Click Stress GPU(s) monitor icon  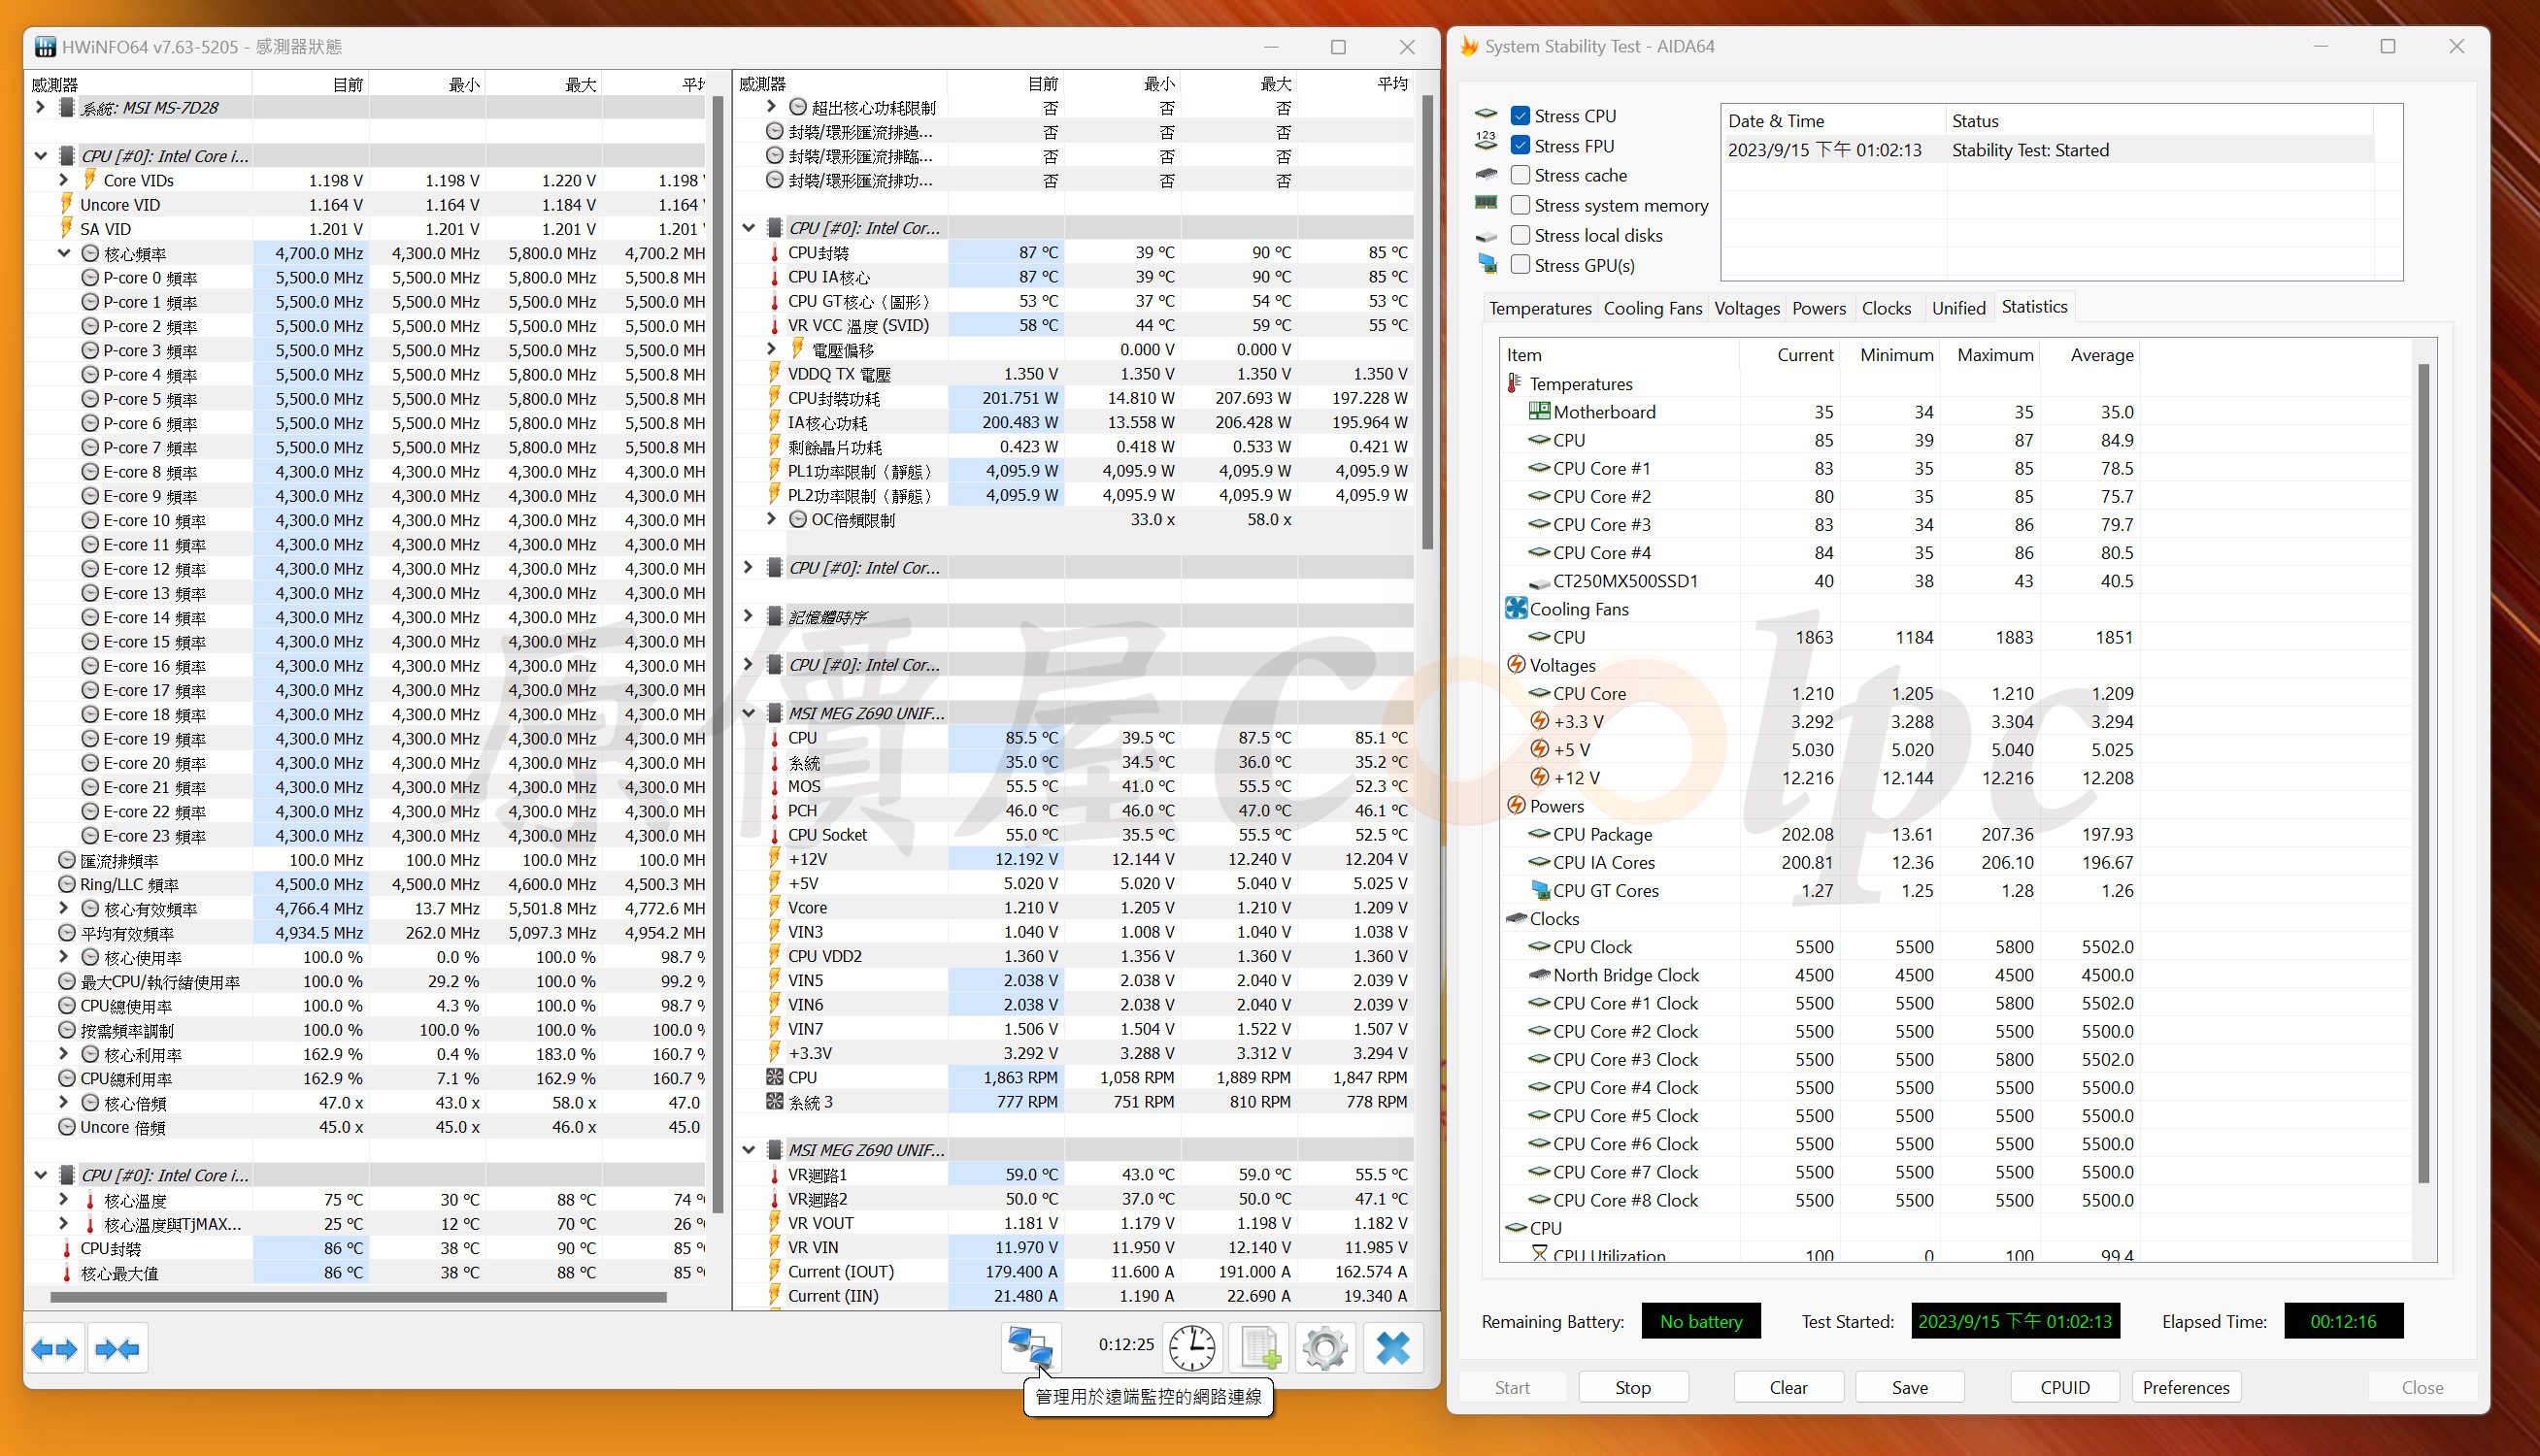(1487, 265)
